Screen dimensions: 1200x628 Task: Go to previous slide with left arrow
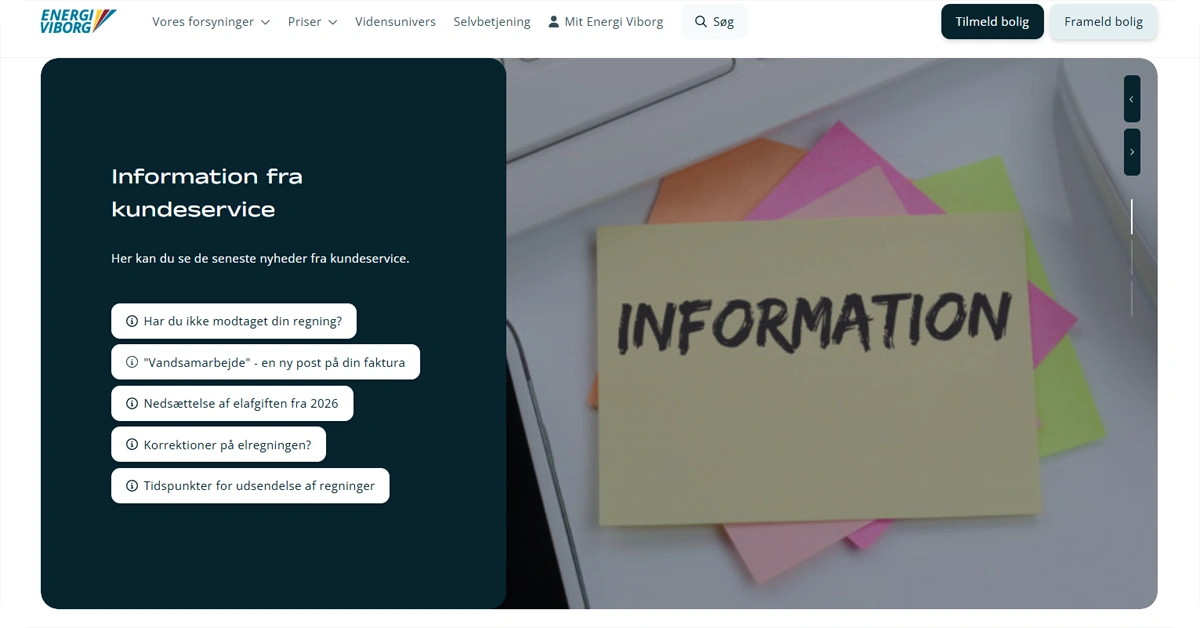point(1131,99)
